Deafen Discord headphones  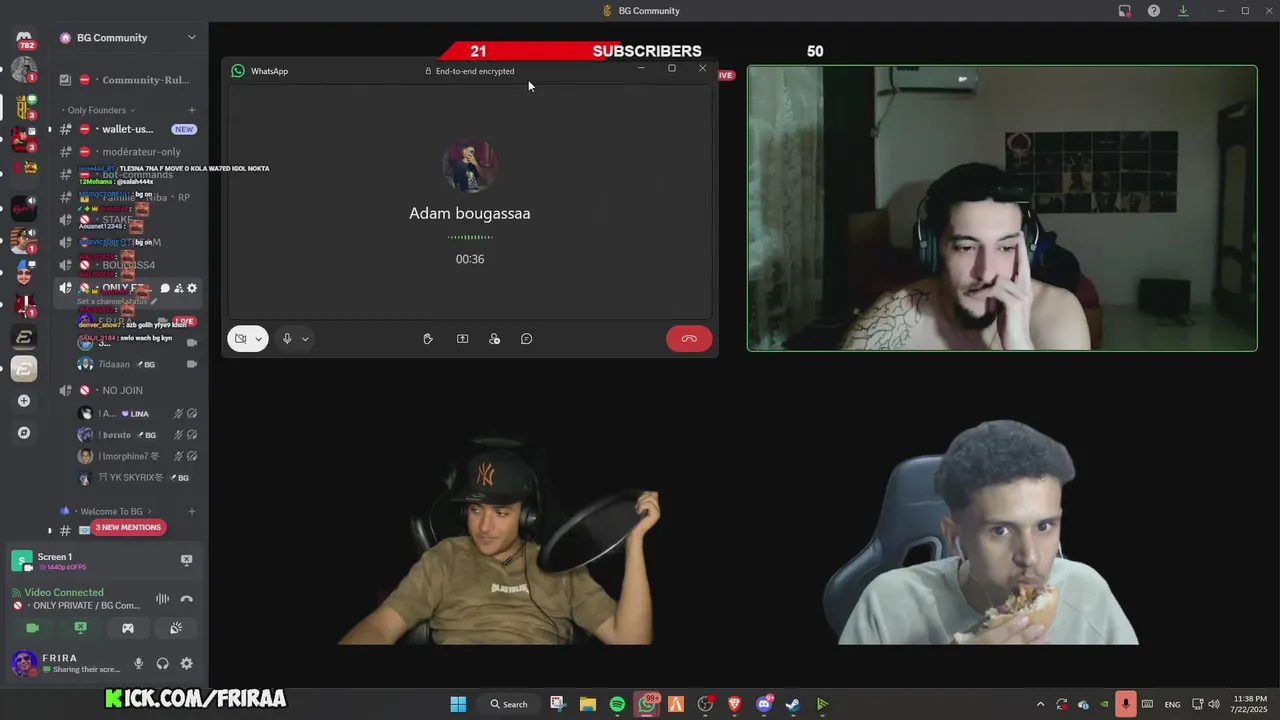(163, 663)
